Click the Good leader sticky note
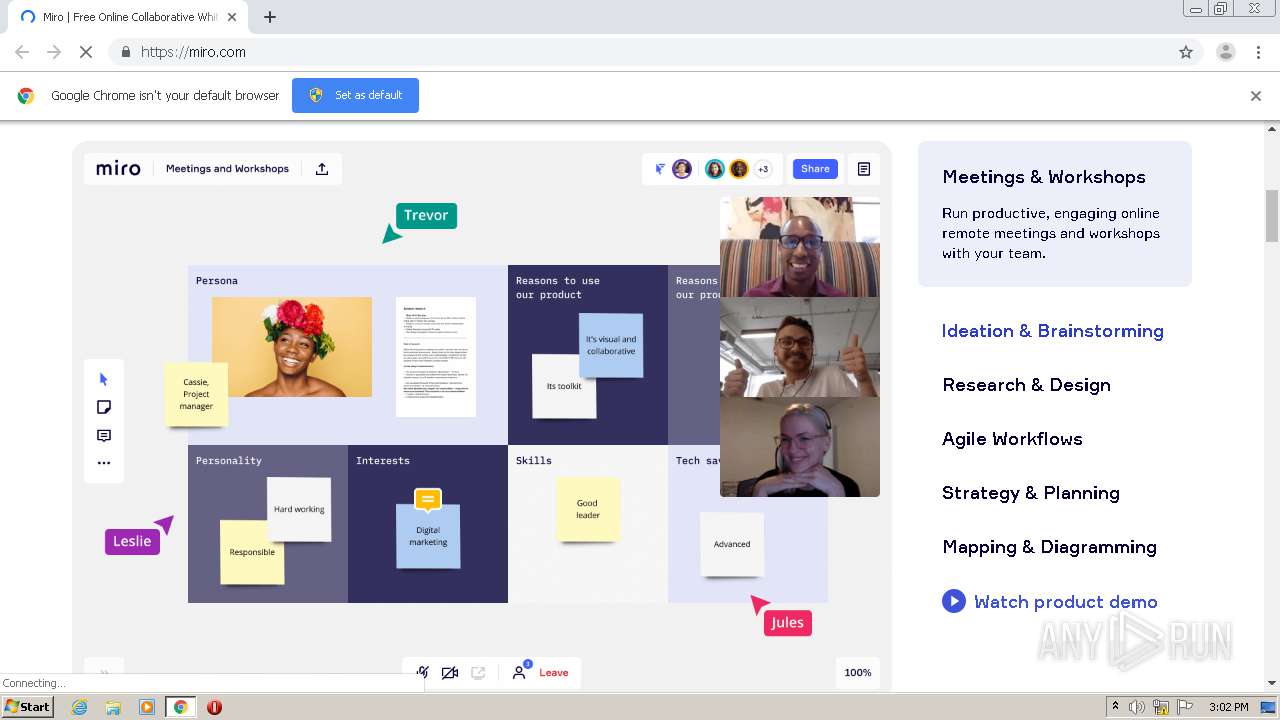The image size is (1280, 720). tap(588, 509)
